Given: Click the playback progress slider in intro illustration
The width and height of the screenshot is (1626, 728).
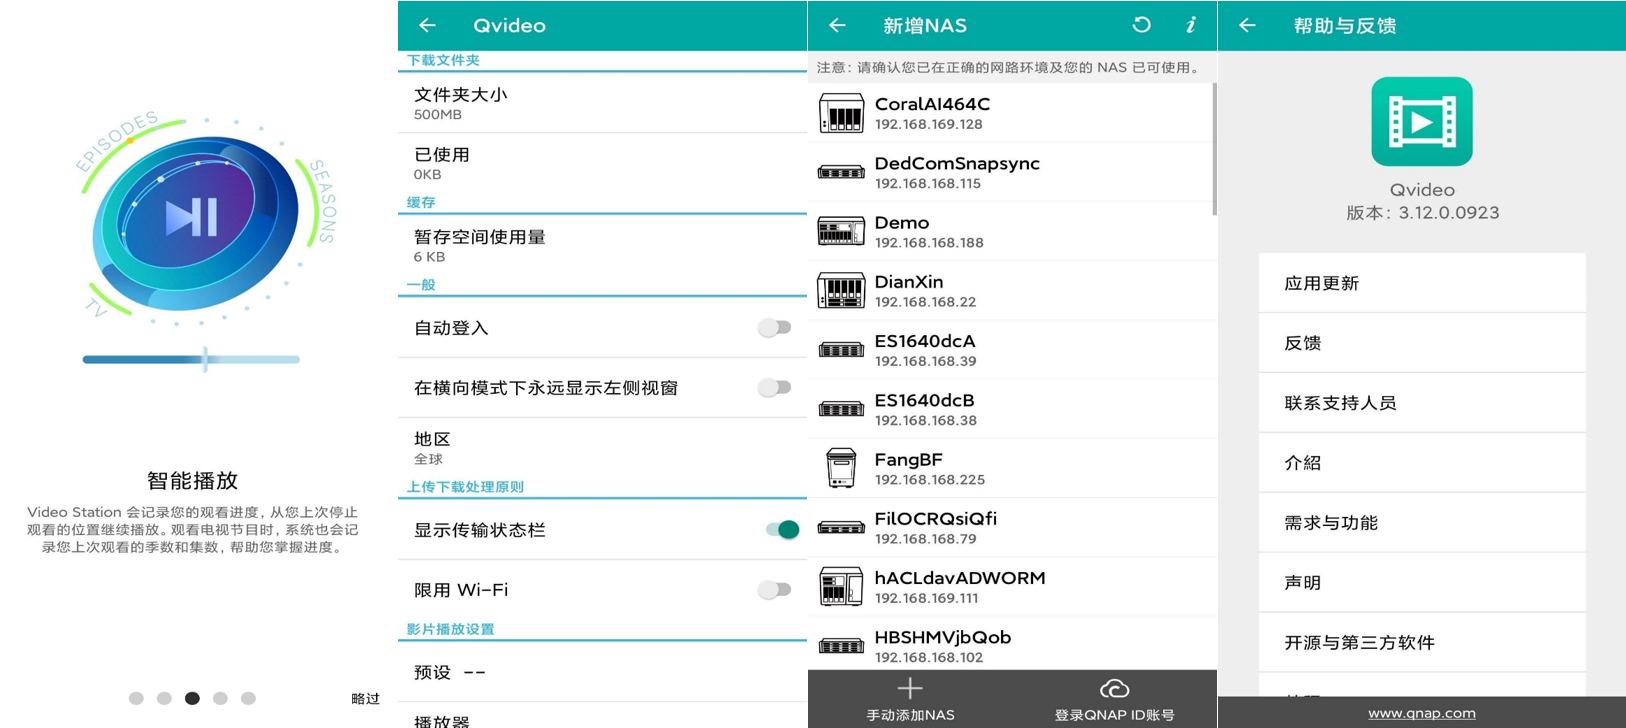Looking at the screenshot, I should [x=191, y=359].
